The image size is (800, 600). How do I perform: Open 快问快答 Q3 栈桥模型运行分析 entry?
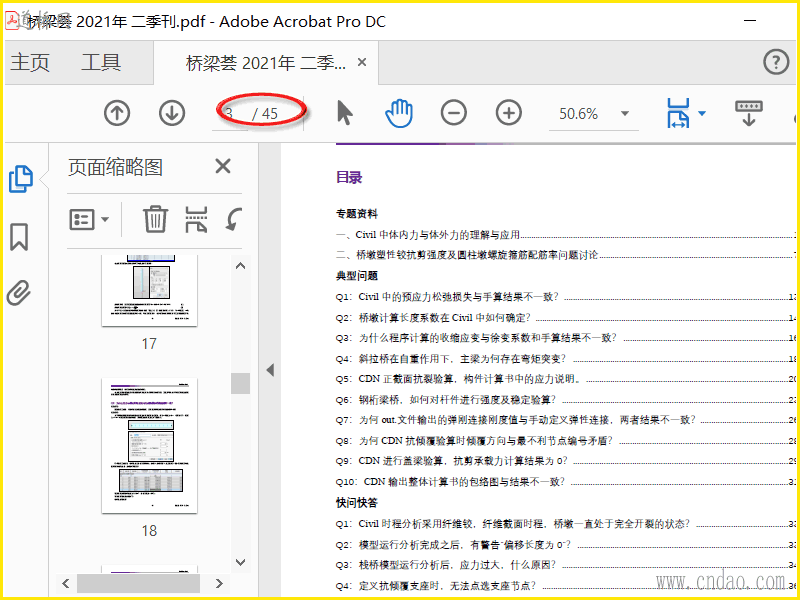pyautogui.click(x=565, y=565)
